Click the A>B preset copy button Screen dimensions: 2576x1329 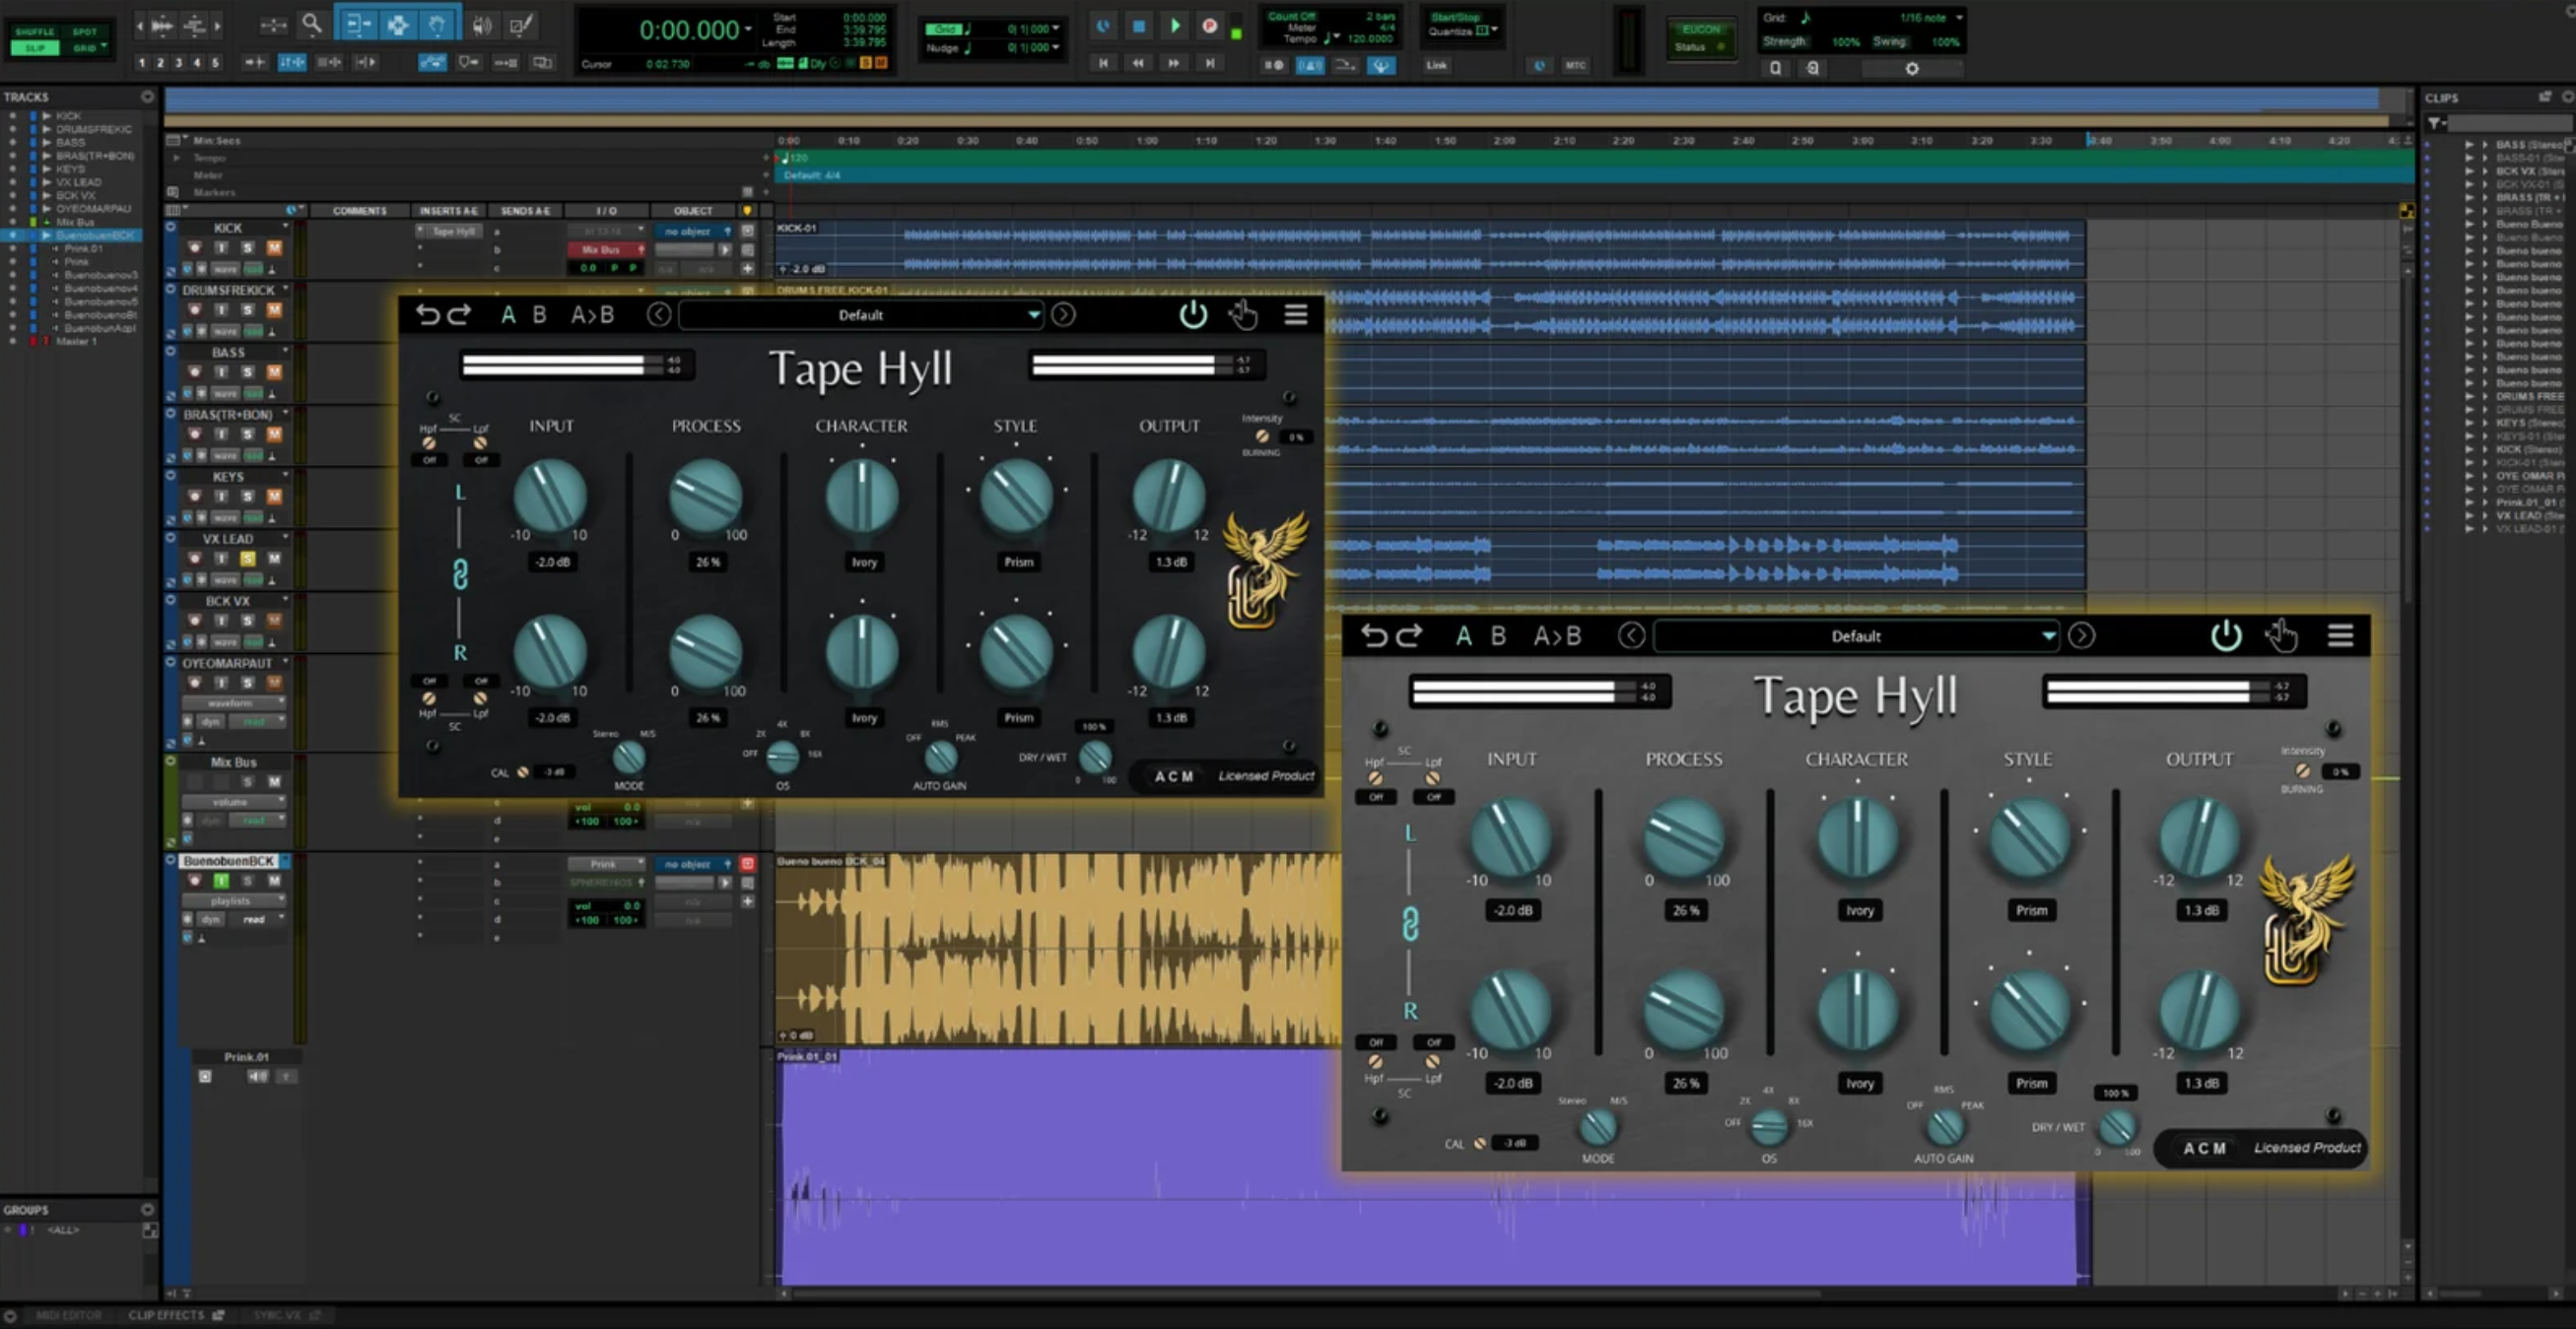pyautogui.click(x=592, y=314)
